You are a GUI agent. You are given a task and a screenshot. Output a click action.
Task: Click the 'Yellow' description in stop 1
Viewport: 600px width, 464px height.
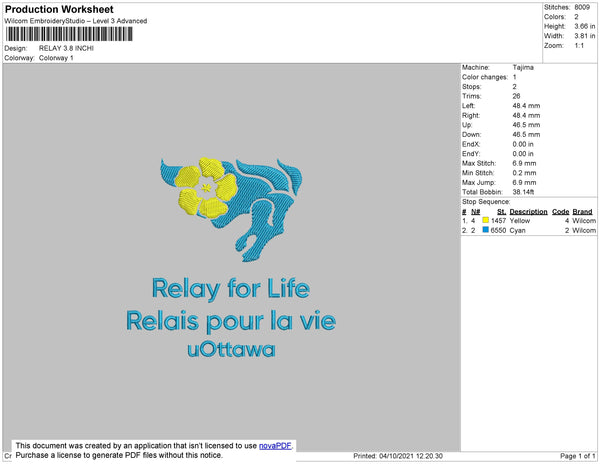pyautogui.click(x=520, y=221)
